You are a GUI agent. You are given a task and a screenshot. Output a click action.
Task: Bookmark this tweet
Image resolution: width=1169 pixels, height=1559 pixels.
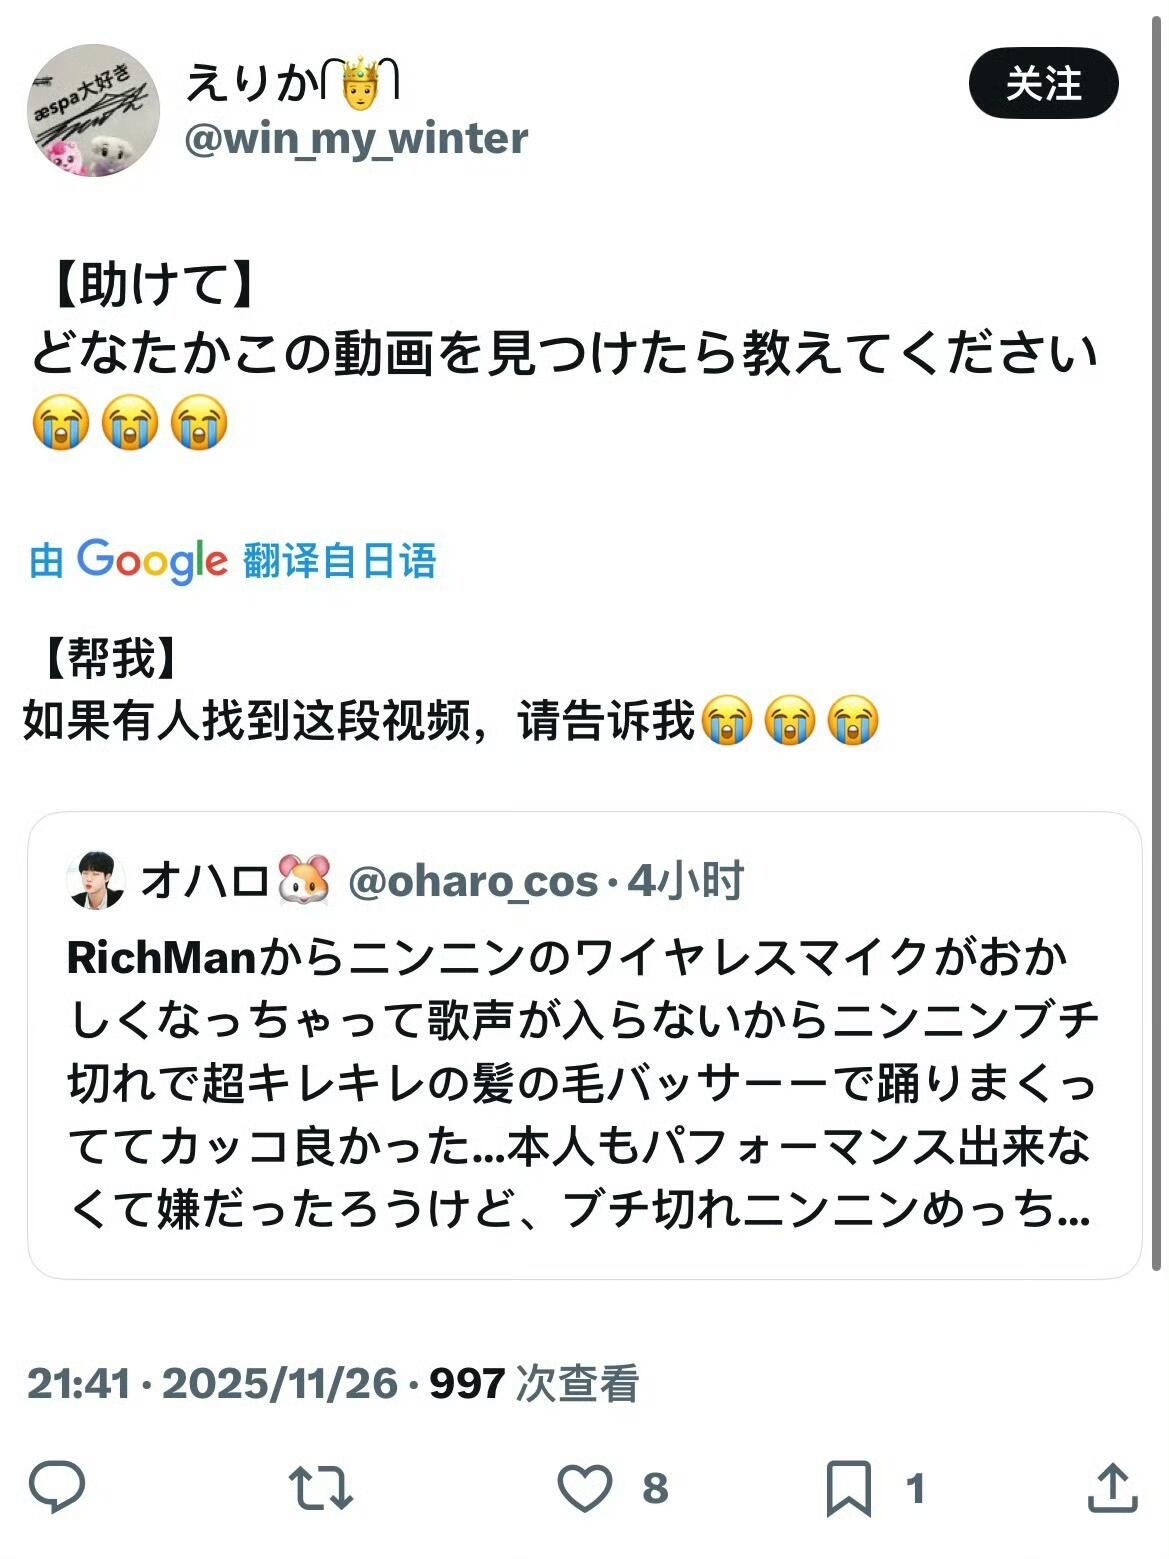click(849, 1489)
